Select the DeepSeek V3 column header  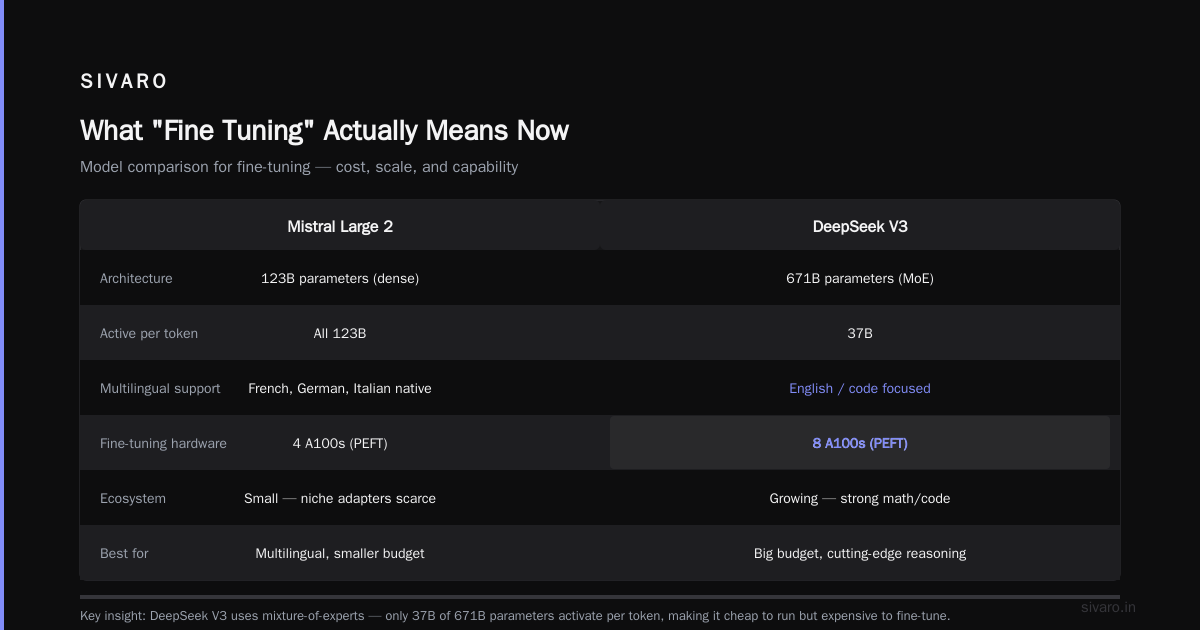(860, 227)
